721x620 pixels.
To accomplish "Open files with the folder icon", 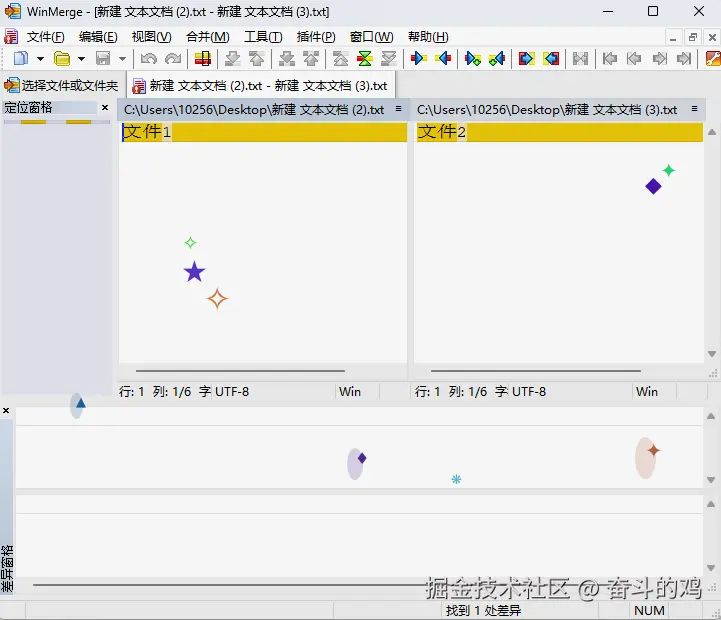I will click(x=62, y=58).
